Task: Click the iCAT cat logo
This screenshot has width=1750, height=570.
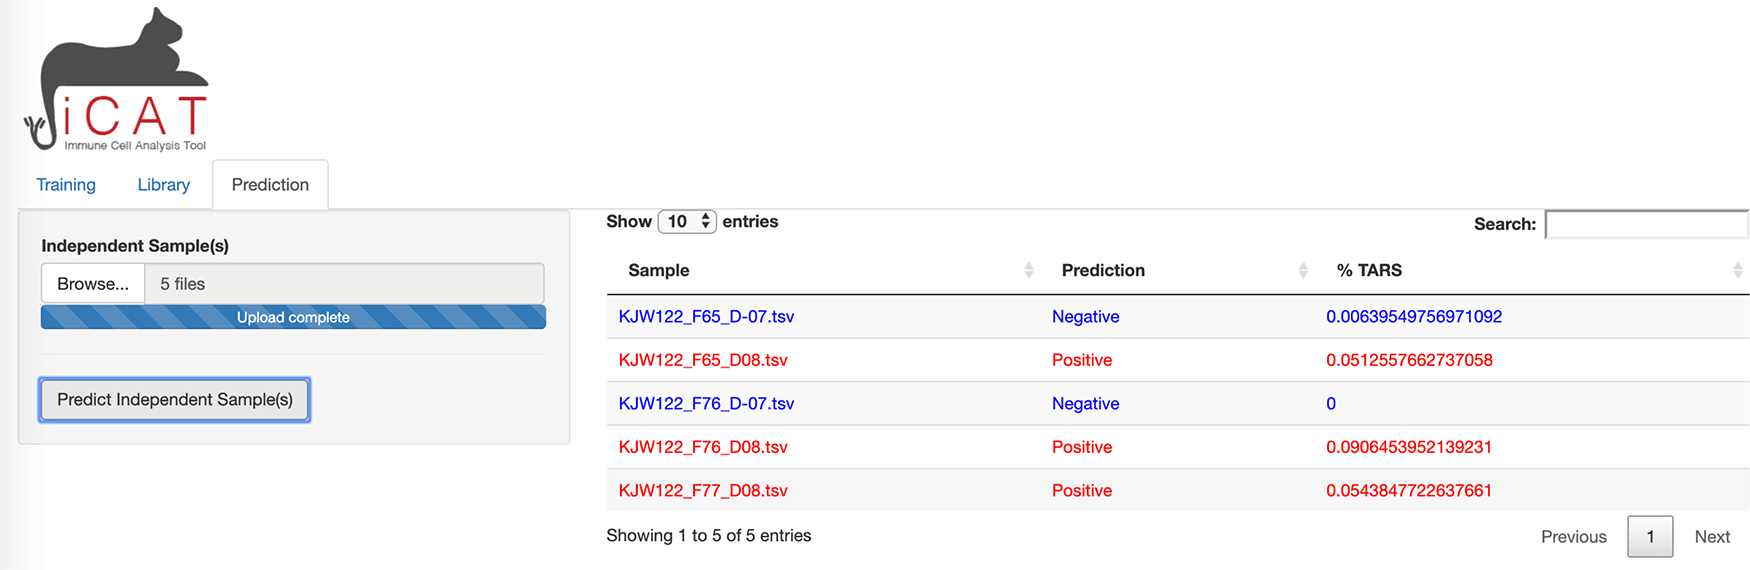Action: pyautogui.click(x=118, y=82)
